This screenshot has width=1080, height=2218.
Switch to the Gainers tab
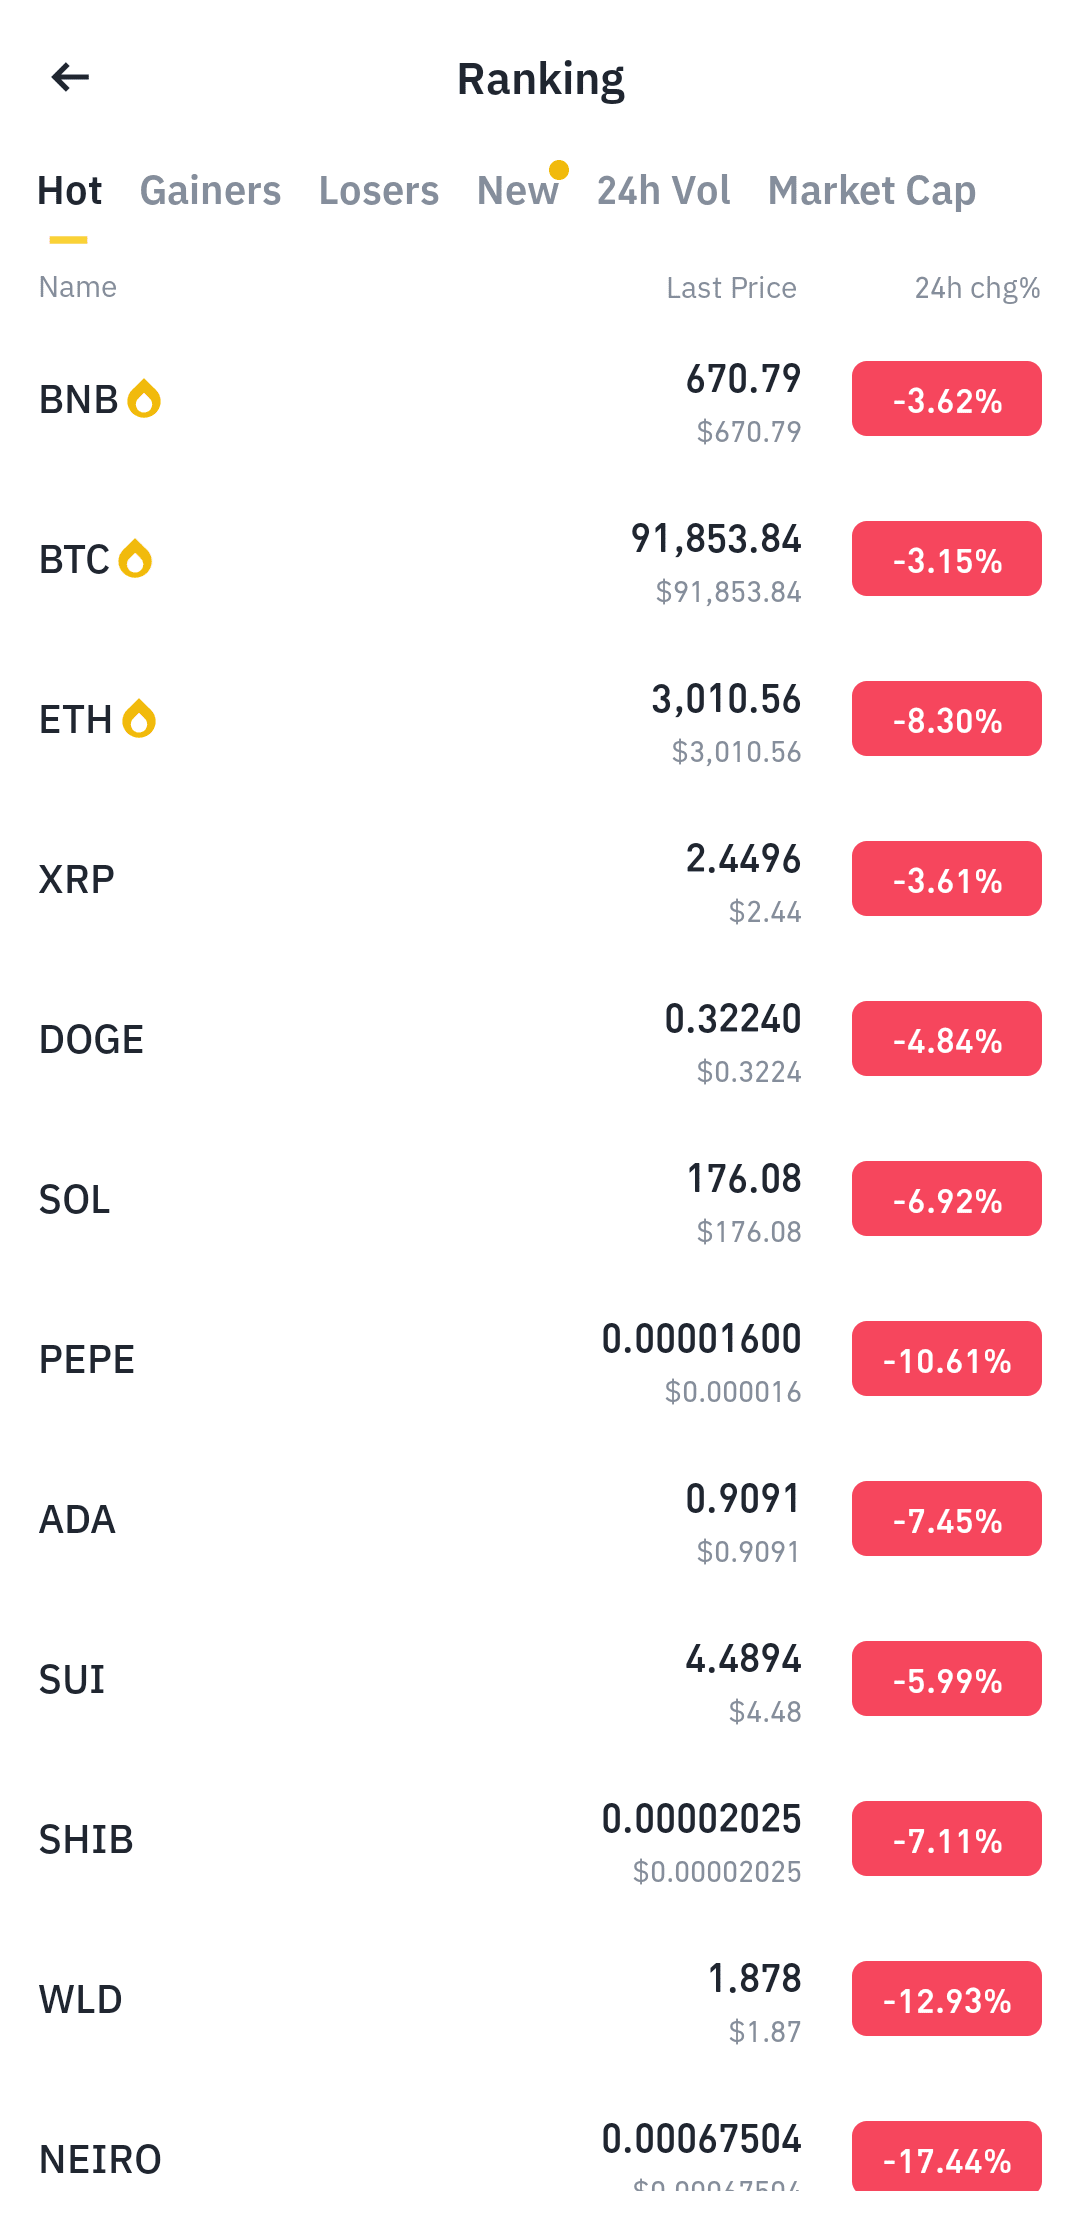[210, 190]
